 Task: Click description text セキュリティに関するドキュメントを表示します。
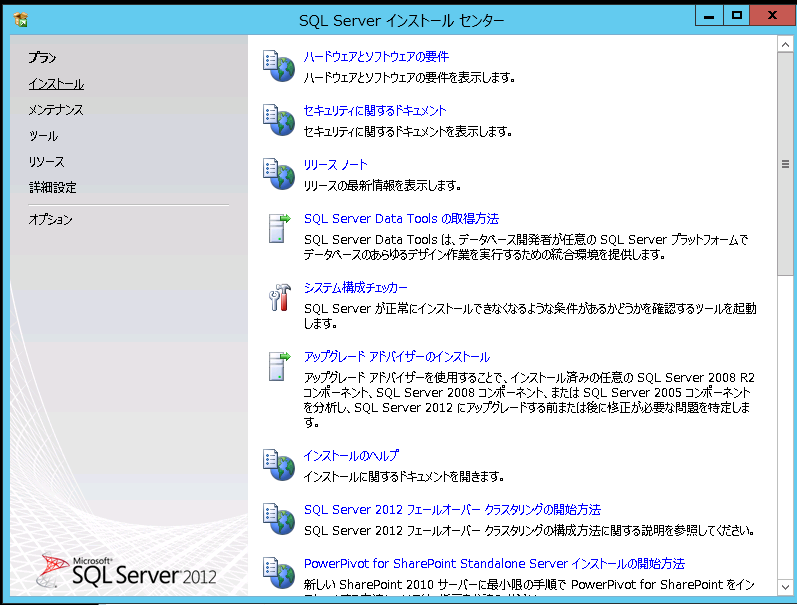click(408, 132)
